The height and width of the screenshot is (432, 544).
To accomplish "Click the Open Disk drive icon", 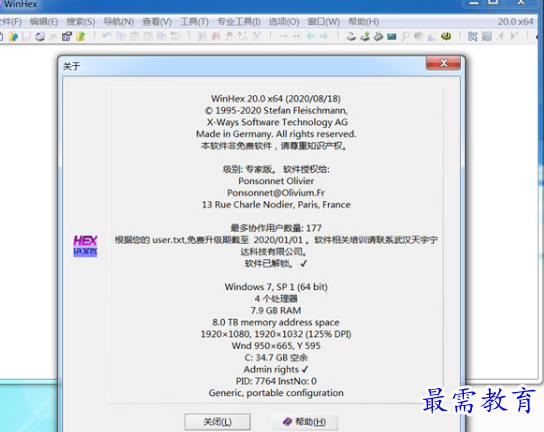I will [x=351, y=36].
